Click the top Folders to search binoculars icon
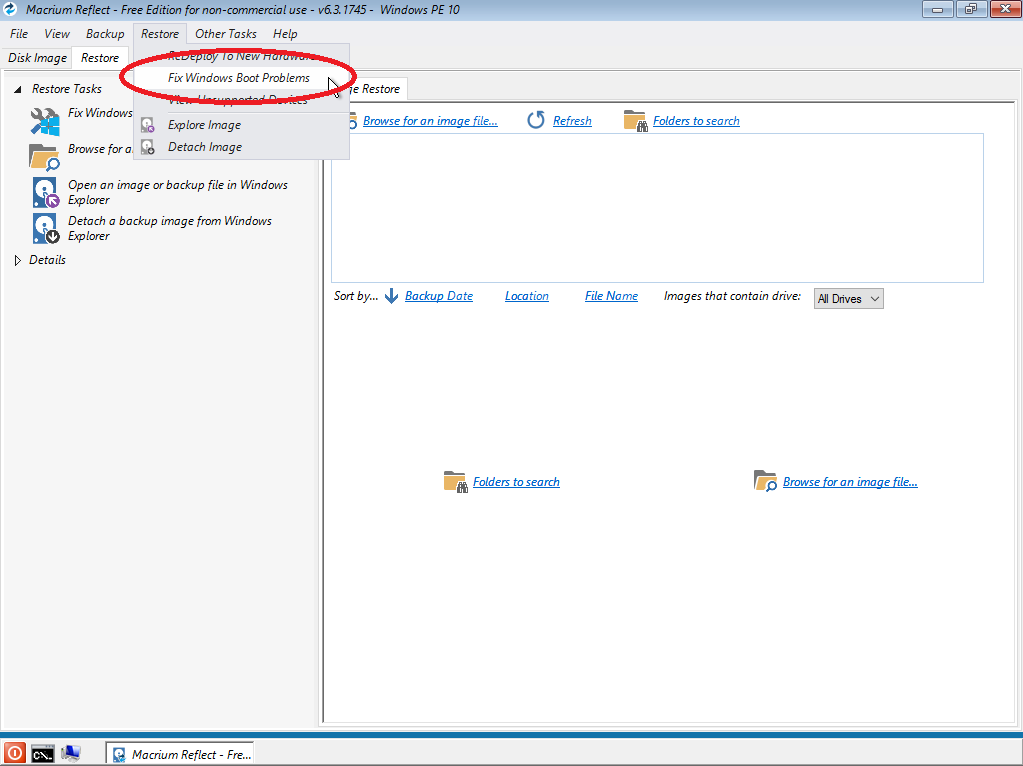 [x=635, y=121]
